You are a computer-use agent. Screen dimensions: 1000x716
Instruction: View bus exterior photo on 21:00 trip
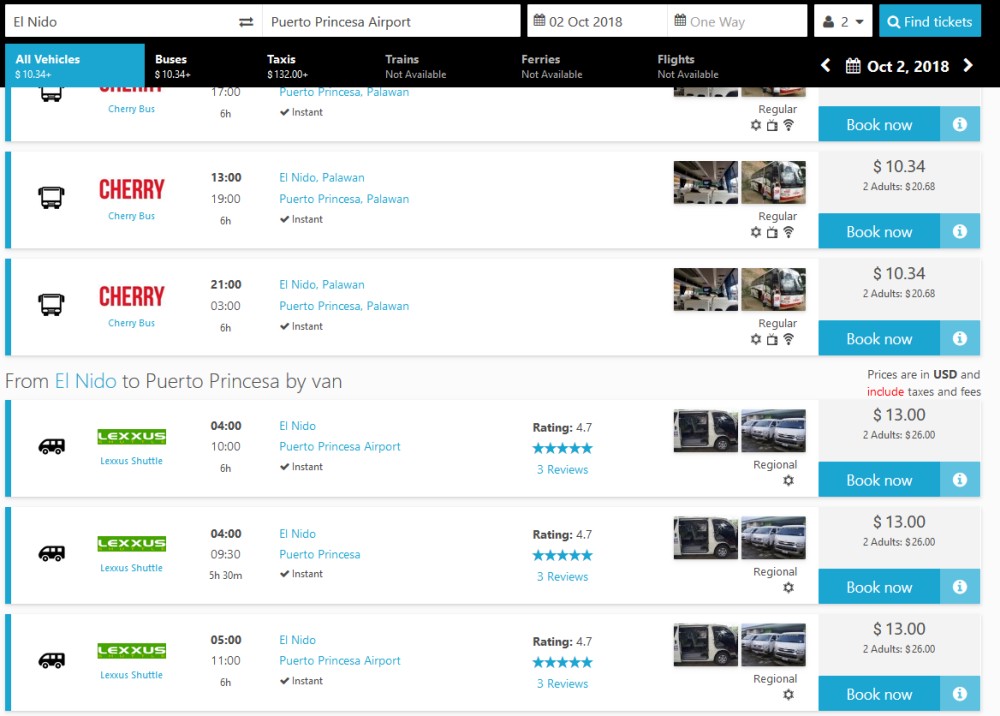(x=774, y=289)
